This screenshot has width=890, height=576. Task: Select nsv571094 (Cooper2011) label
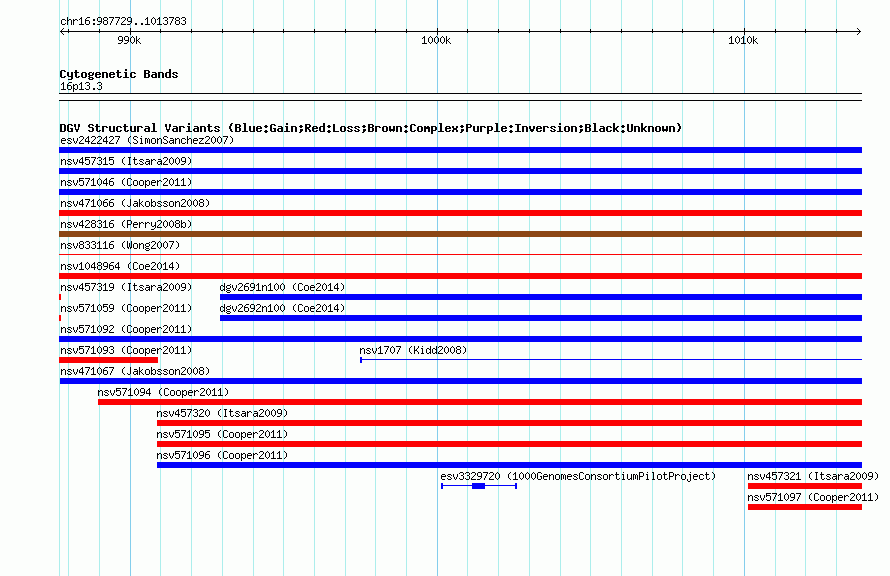point(163,392)
